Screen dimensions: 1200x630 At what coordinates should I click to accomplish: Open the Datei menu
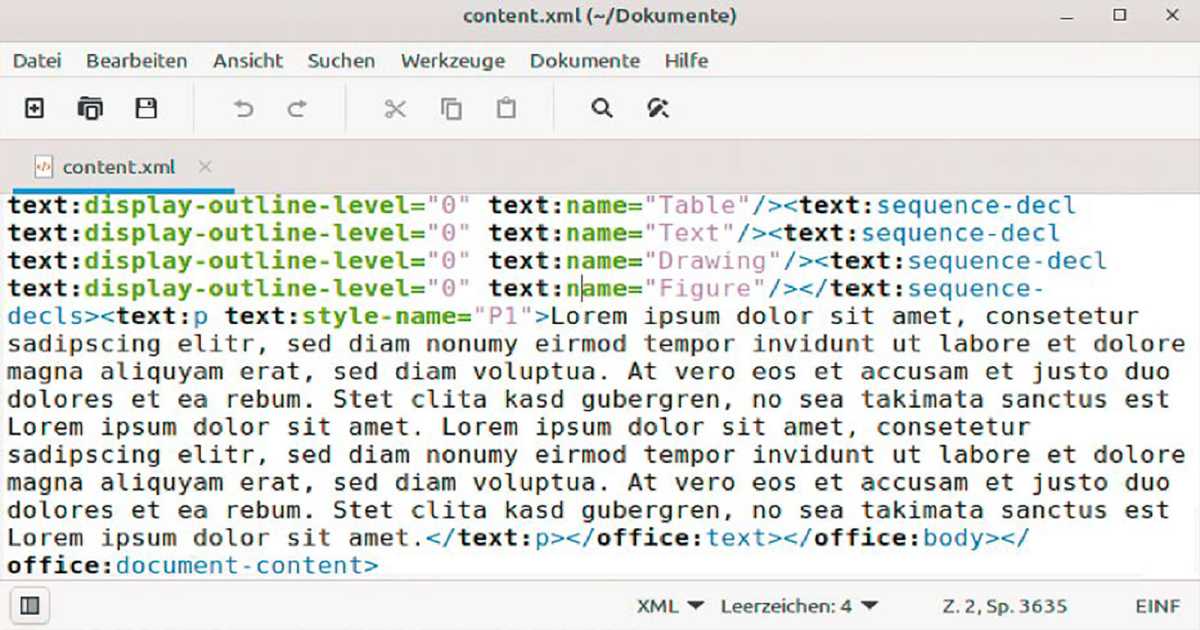pos(37,61)
